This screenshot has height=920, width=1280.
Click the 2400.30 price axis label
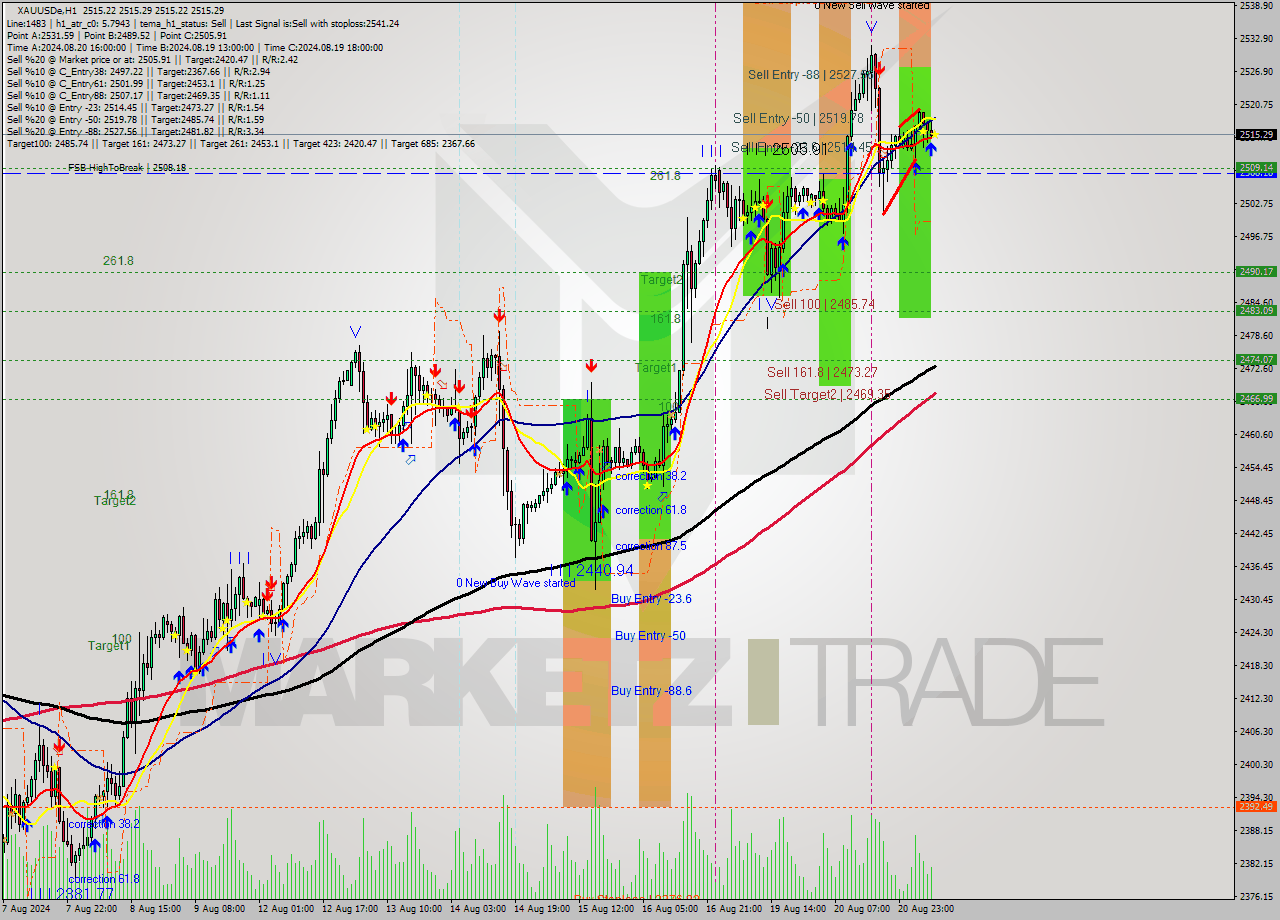click(x=1256, y=765)
